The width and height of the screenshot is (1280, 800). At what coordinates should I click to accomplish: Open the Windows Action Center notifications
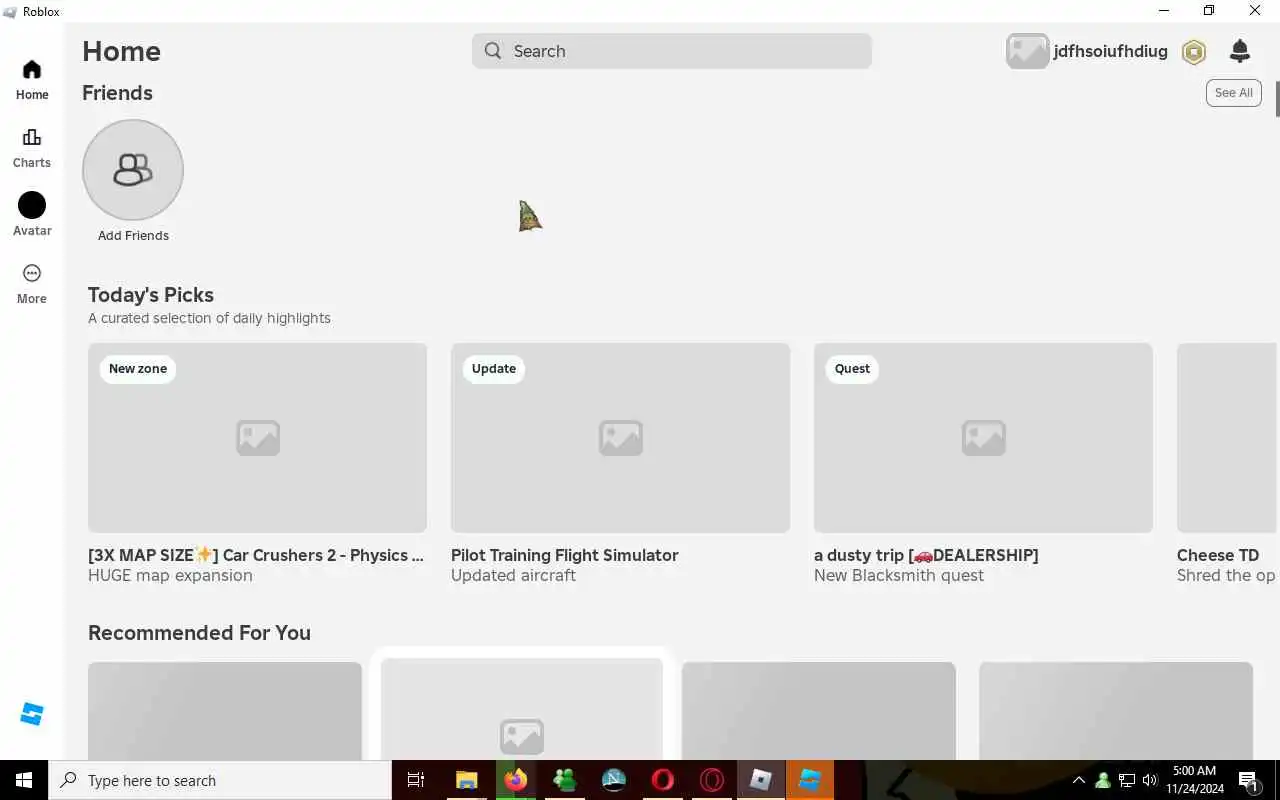click(1249, 780)
